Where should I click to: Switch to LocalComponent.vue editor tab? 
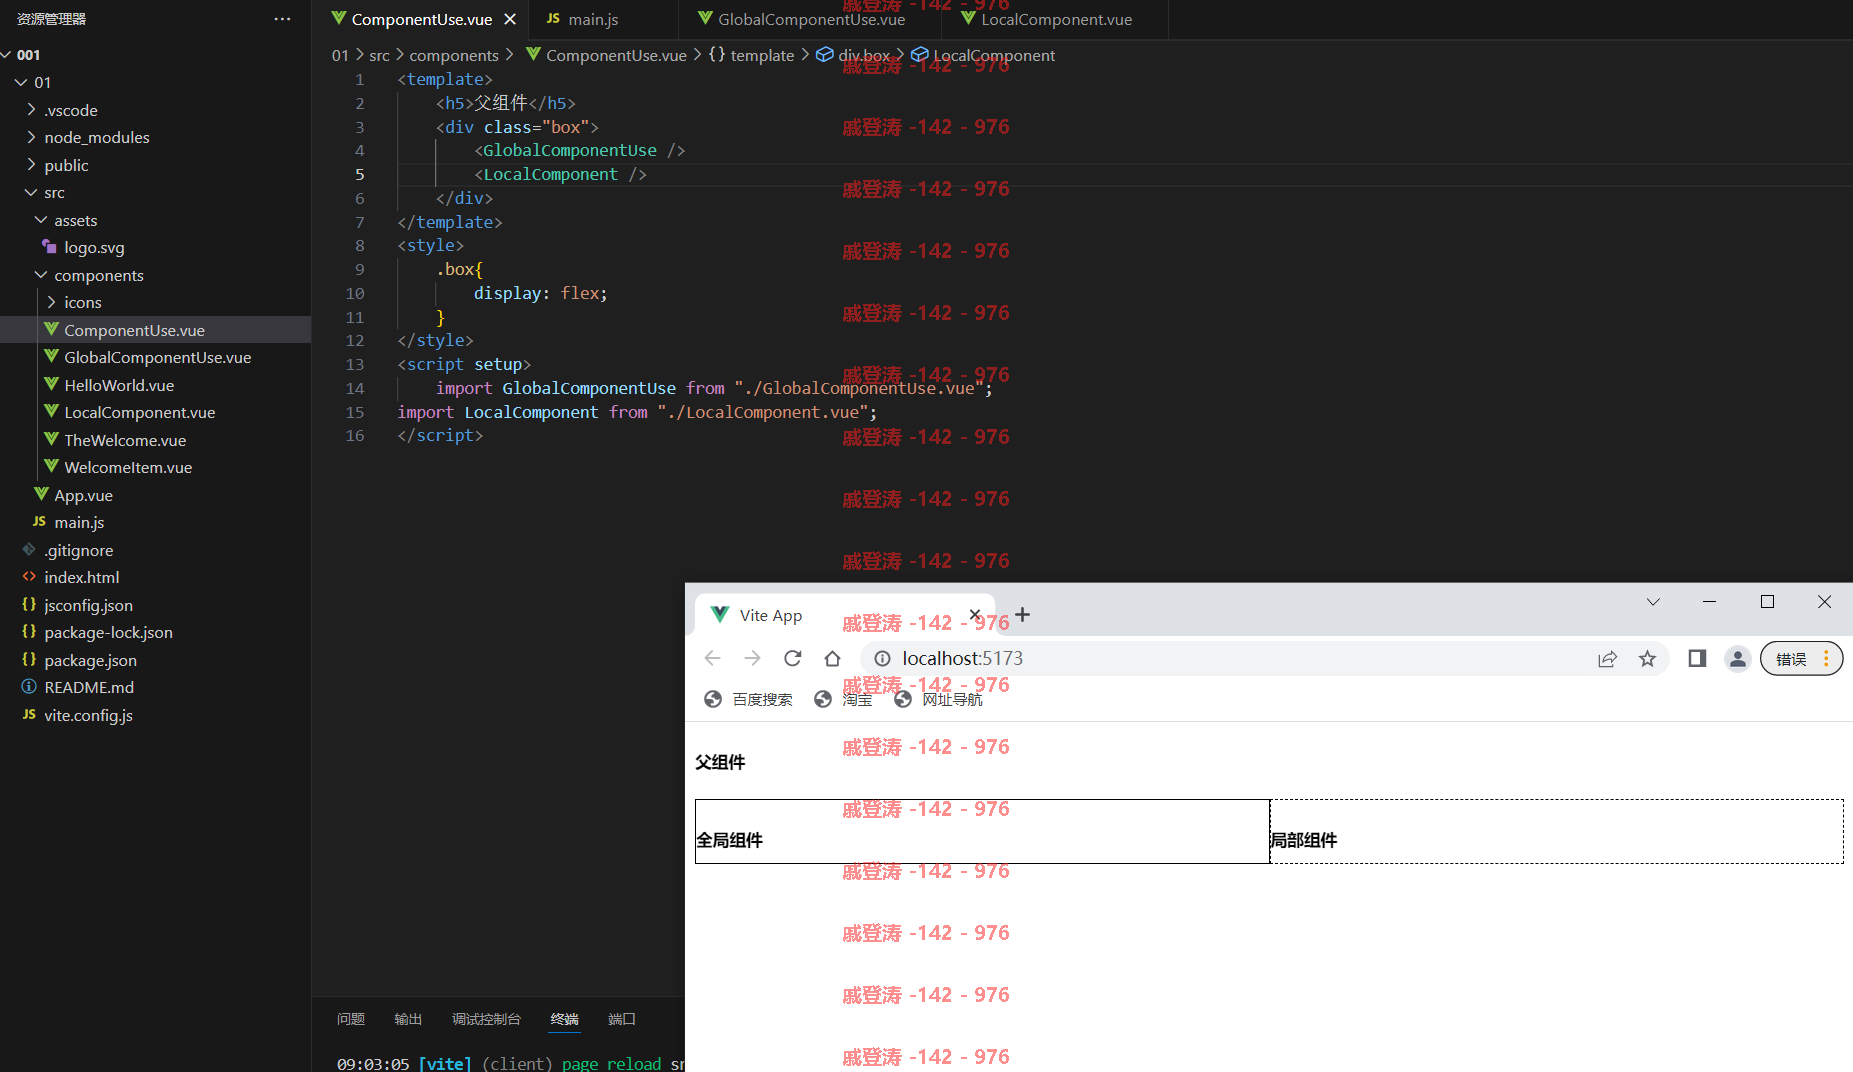(x=1056, y=19)
